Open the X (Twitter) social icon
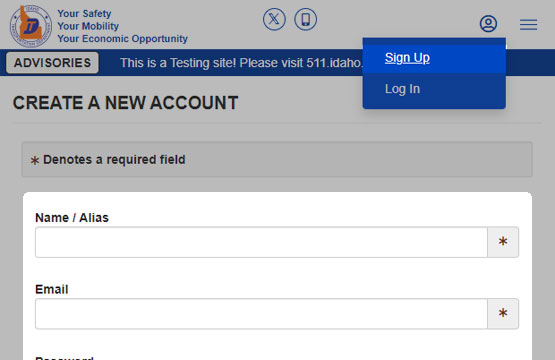This screenshot has width=555, height=360. pos(274,19)
